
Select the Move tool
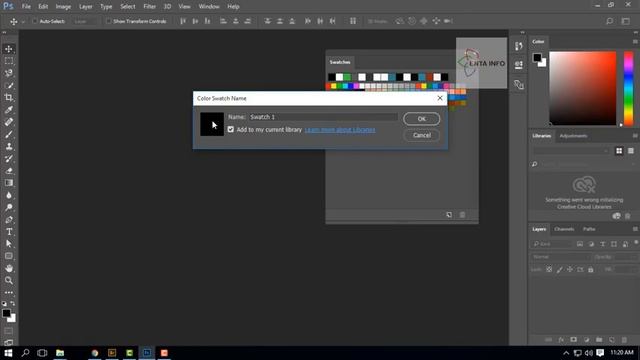9,49
